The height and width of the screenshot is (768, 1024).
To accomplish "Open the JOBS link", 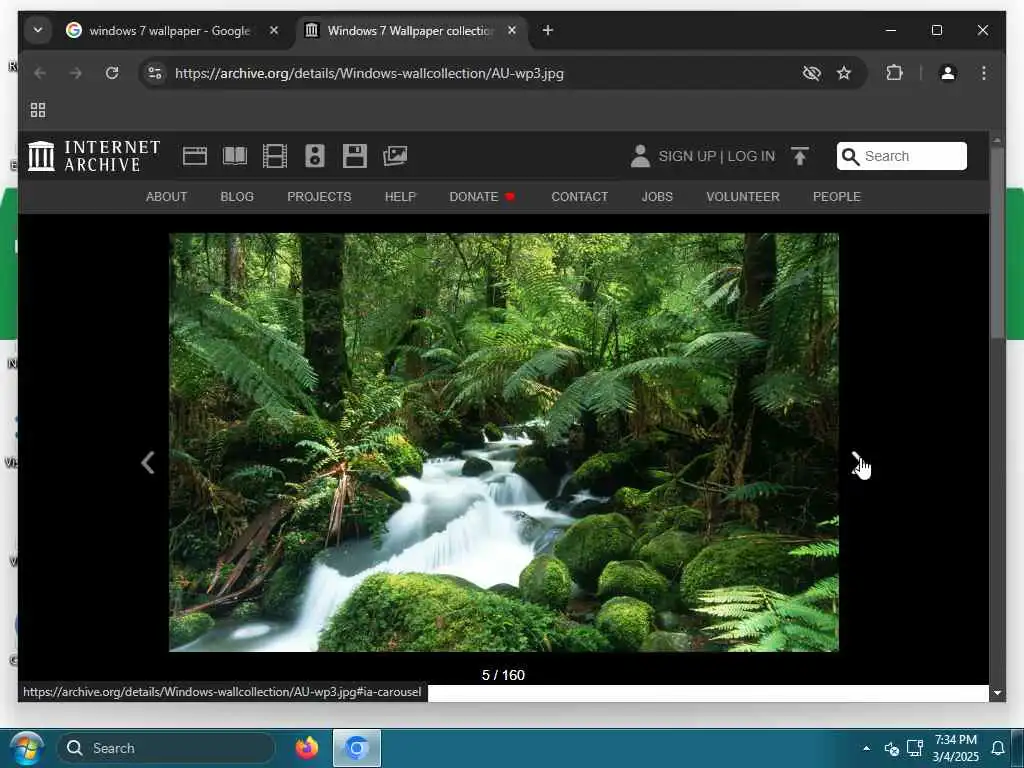I will (657, 197).
